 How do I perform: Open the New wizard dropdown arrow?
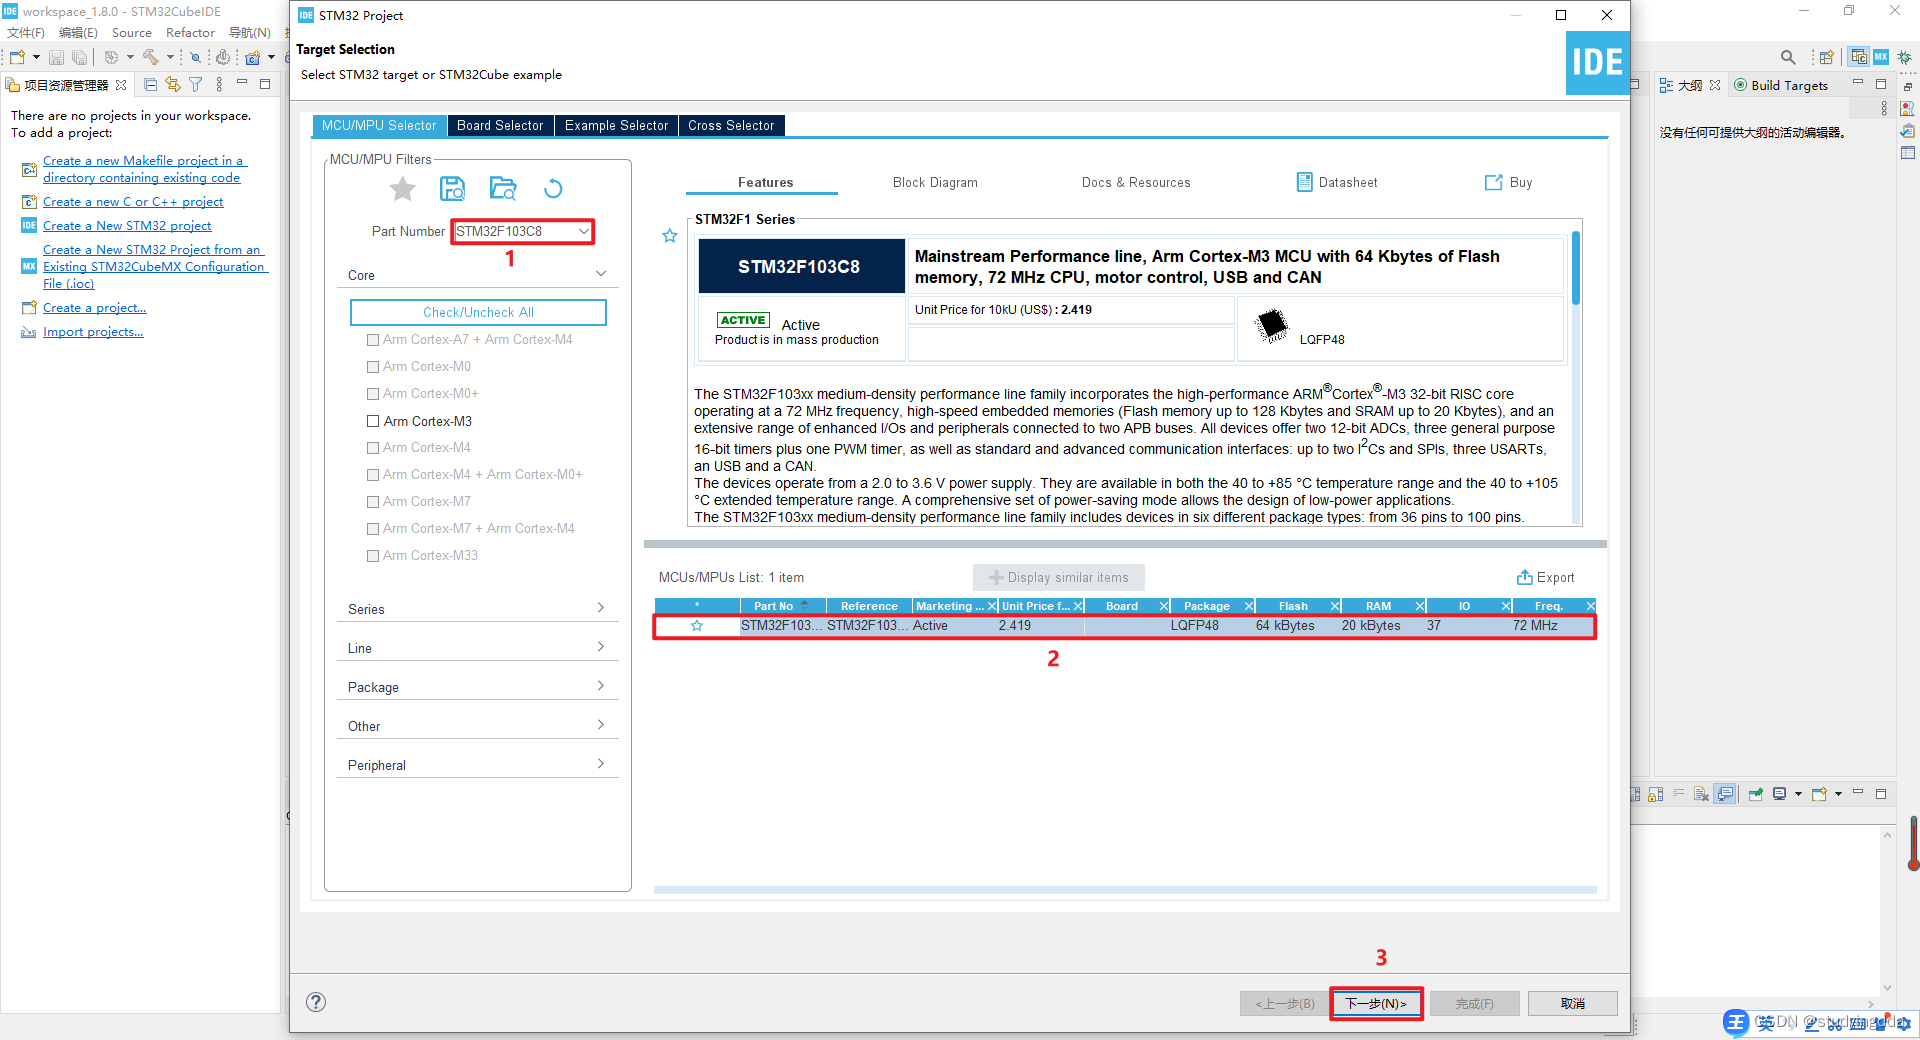coord(36,57)
